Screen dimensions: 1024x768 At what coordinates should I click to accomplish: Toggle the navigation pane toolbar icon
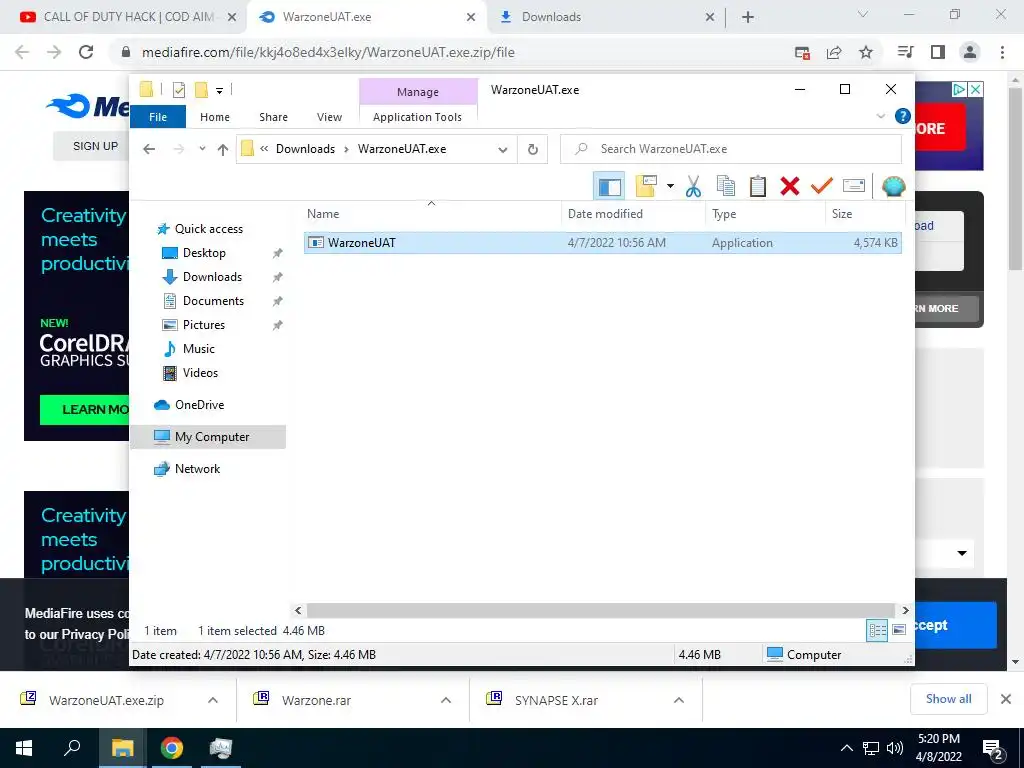point(609,186)
